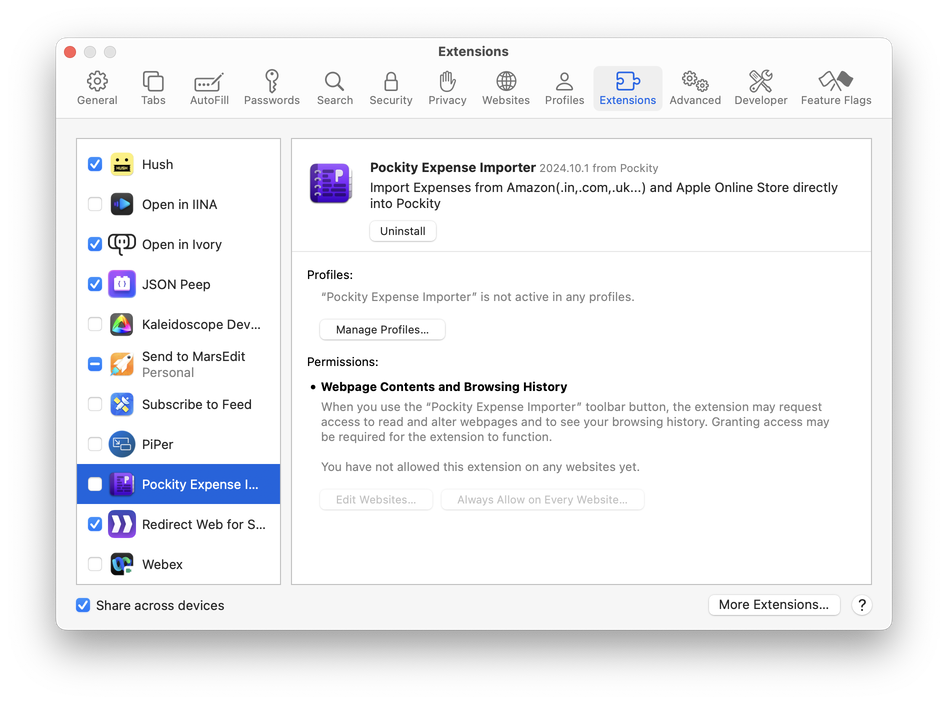Open the Privacy hand icon
Image resolution: width=948 pixels, height=704 pixels.
point(447,80)
